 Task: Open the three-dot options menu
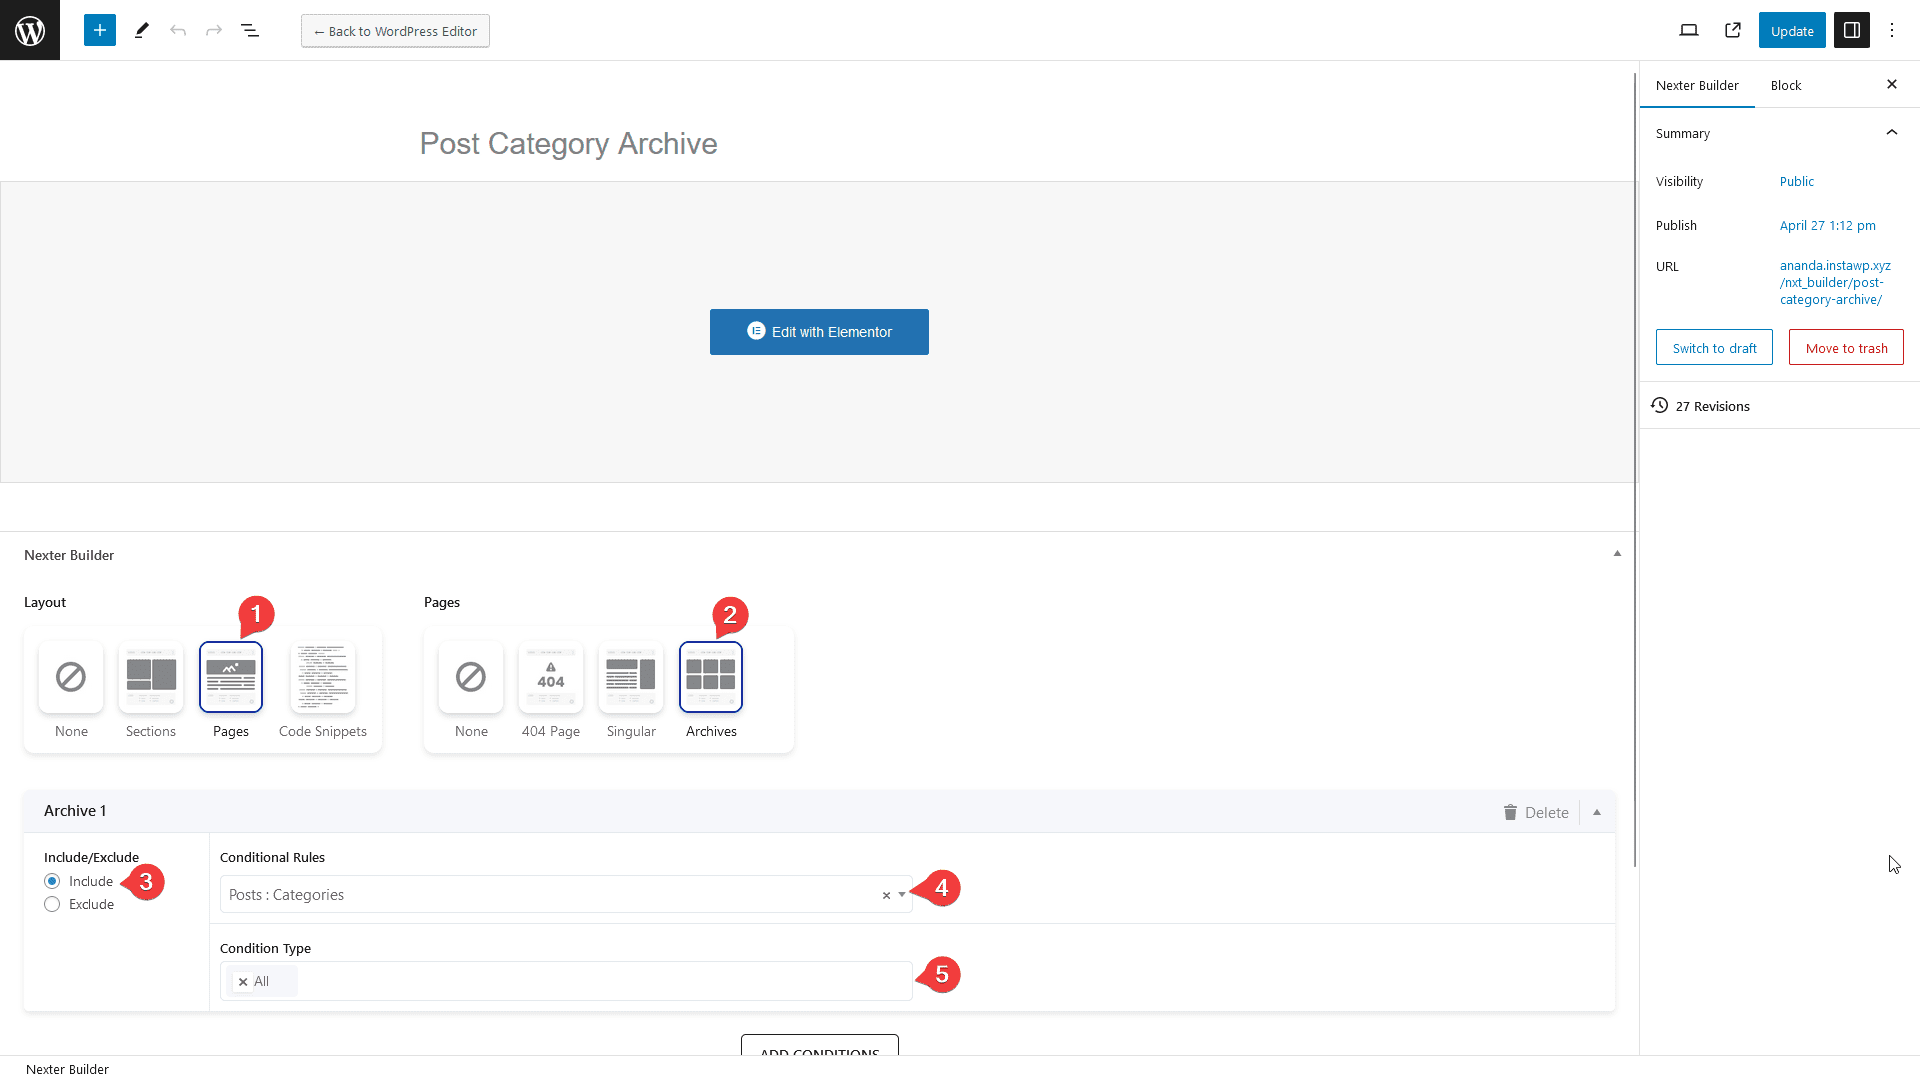point(1892,30)
